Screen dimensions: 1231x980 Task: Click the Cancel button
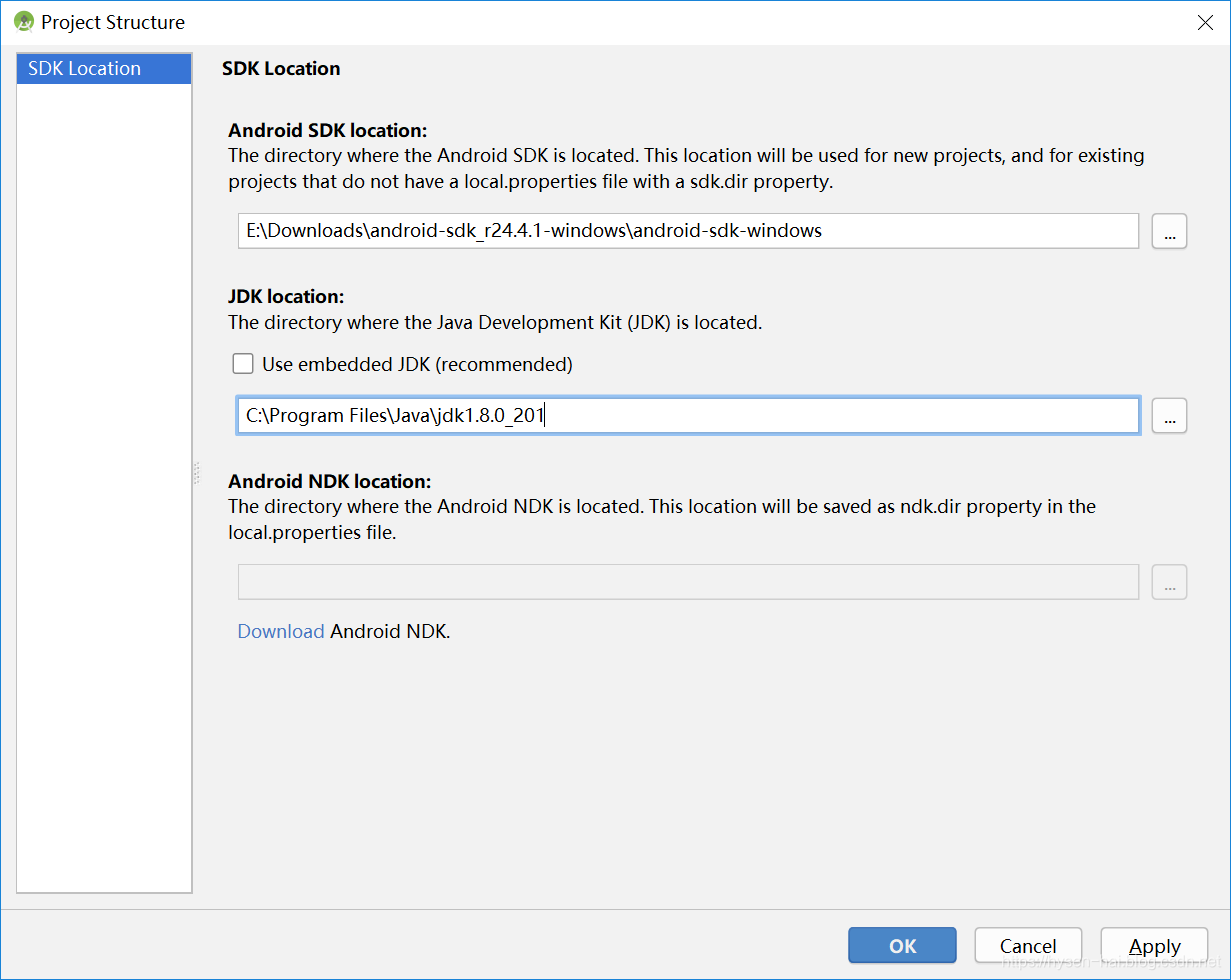1028,946
